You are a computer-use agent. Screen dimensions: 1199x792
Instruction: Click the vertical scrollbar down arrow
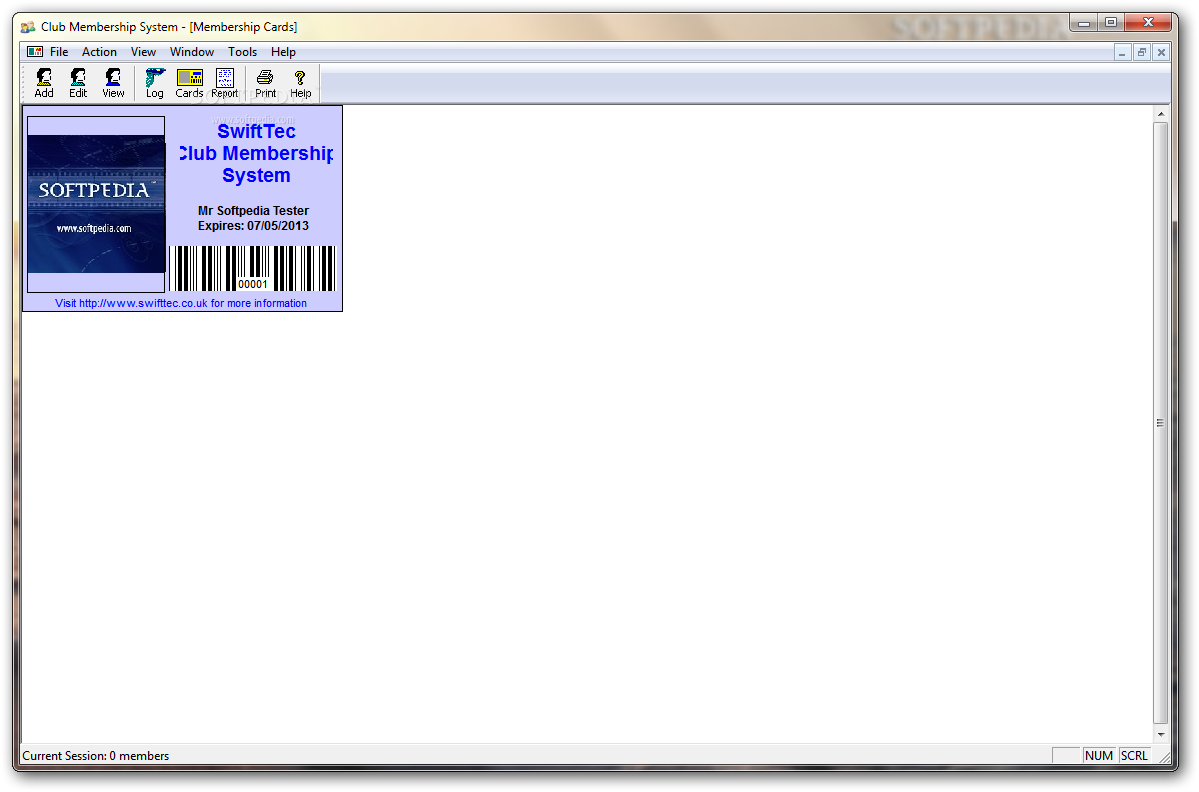(x=1161, y=734)
